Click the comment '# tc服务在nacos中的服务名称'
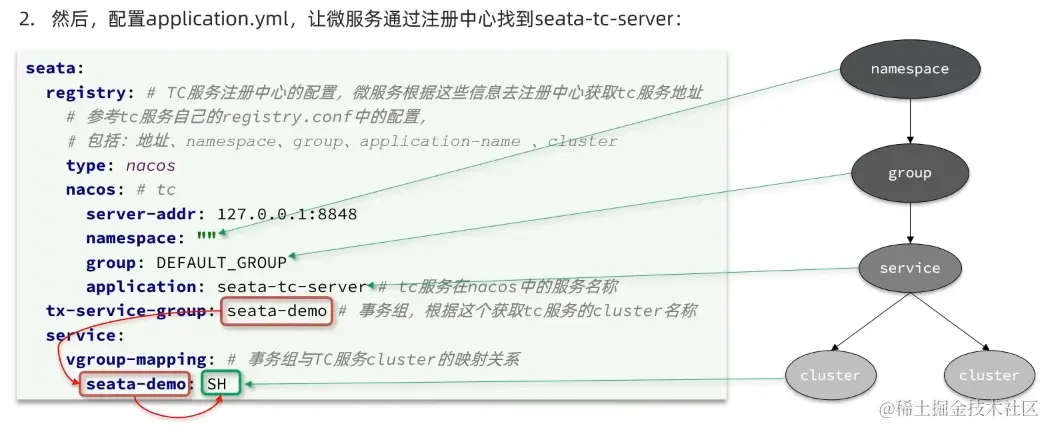This screenshot has height=425, width=1045. (x=499, y=286)
